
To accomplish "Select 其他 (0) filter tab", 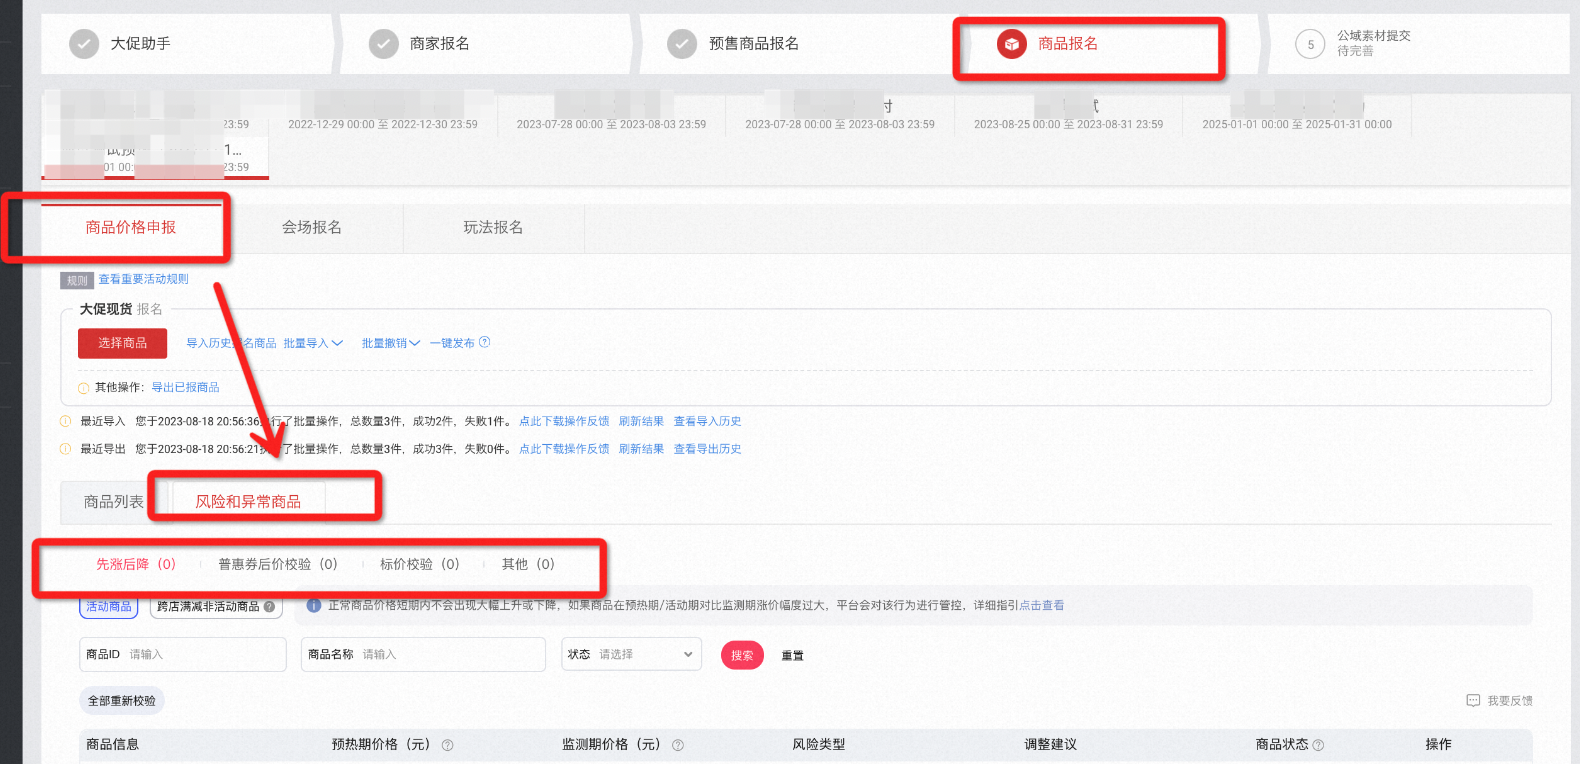I will point(528,564).
